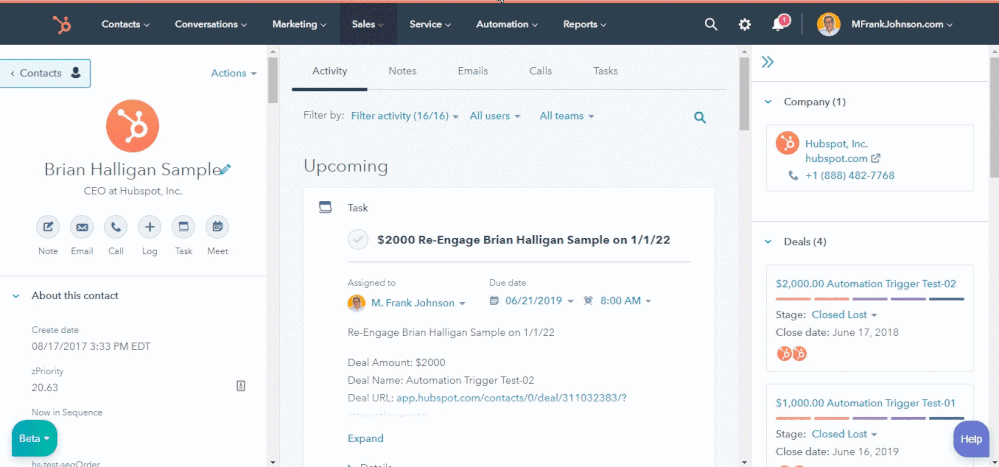Click the Call phone icon
Viewport: 999px width, 467px height.
tap(115, 227)
